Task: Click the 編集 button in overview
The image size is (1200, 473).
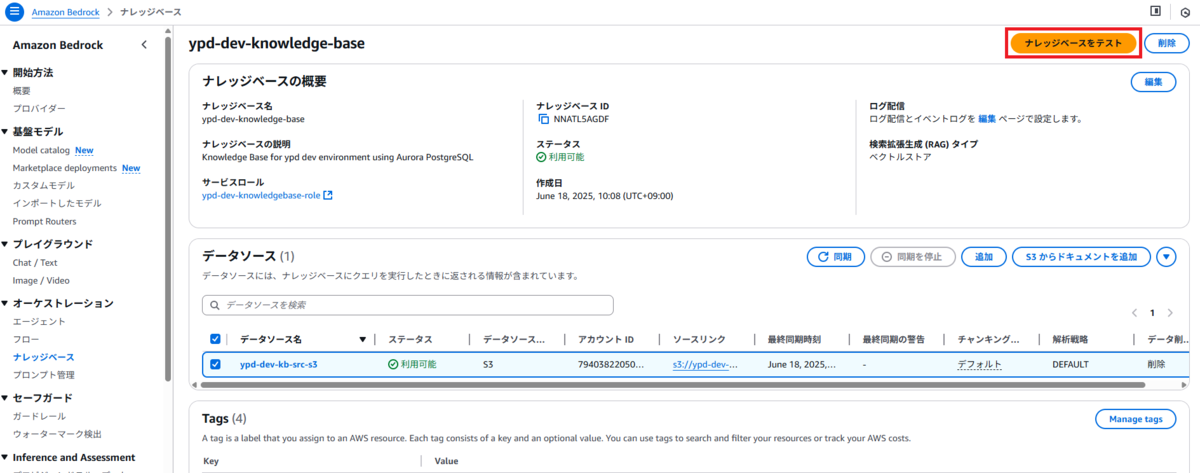Action: pos(1153,82)
